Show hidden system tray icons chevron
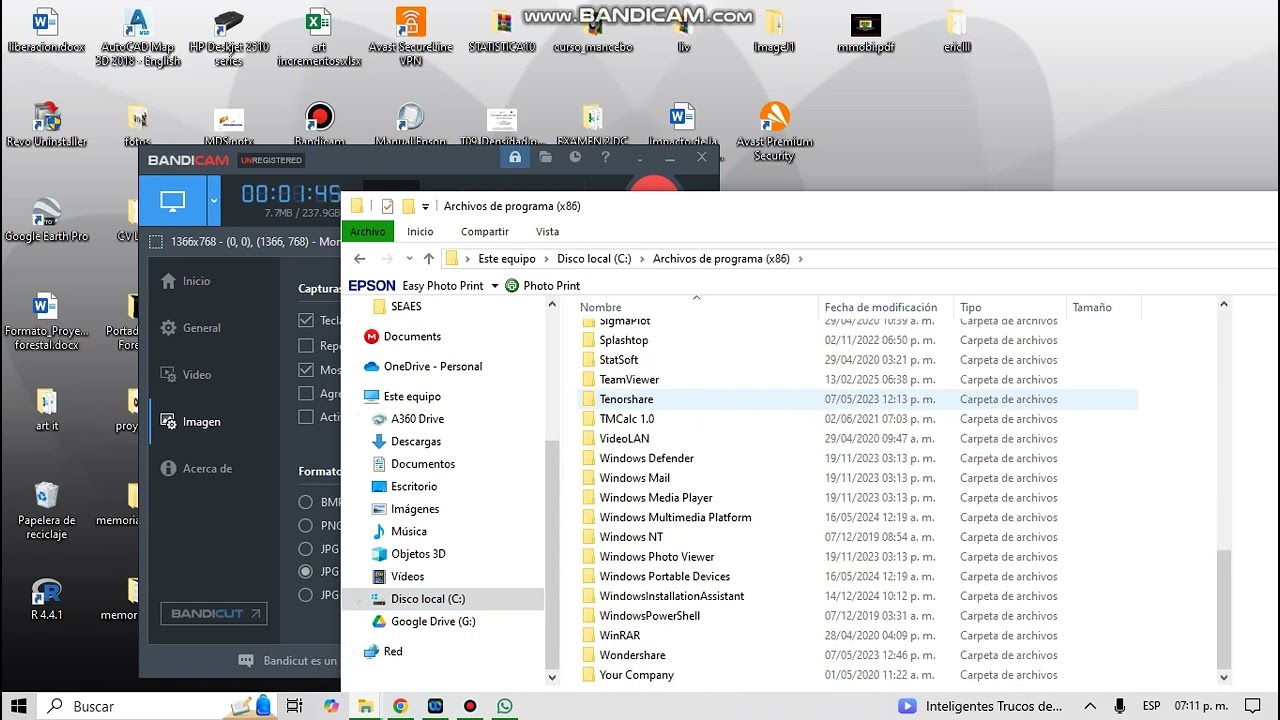This screenshot has height=720, width=1280. coord(1091,706)
